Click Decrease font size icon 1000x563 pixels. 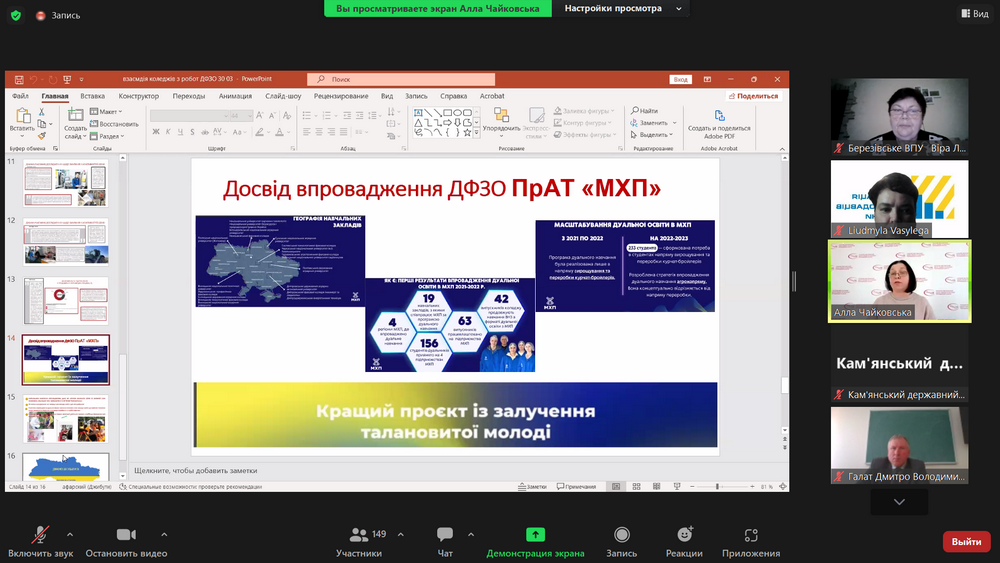[x=272, y=115]
